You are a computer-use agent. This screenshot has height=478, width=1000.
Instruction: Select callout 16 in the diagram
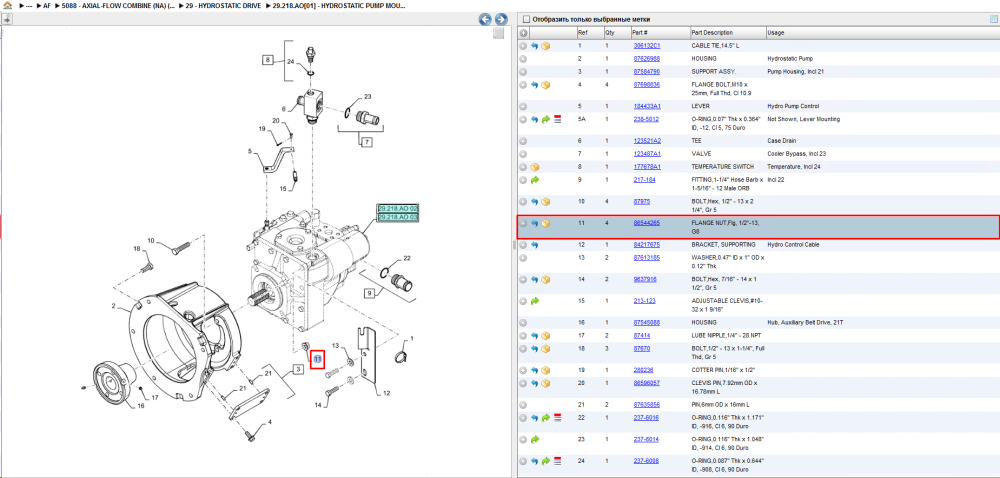click(142, 405)
